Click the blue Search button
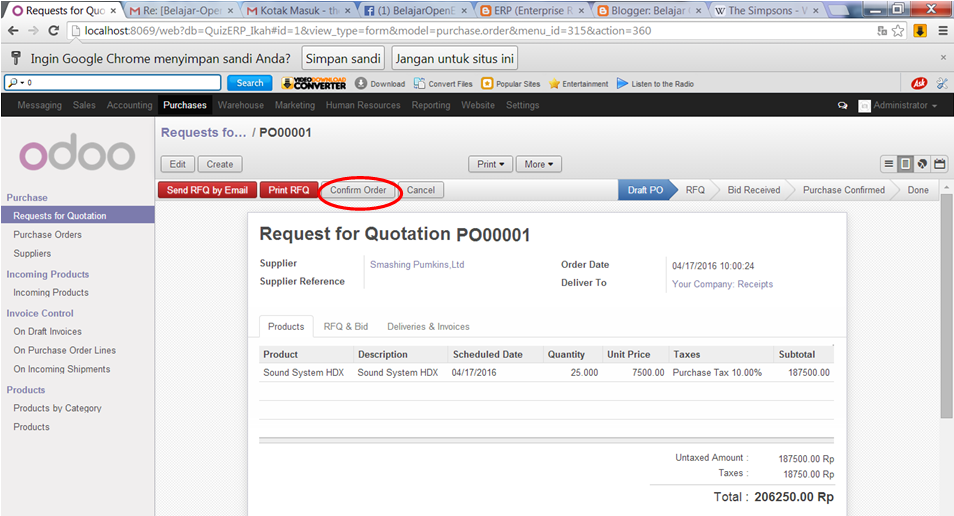 coord(249,83)
